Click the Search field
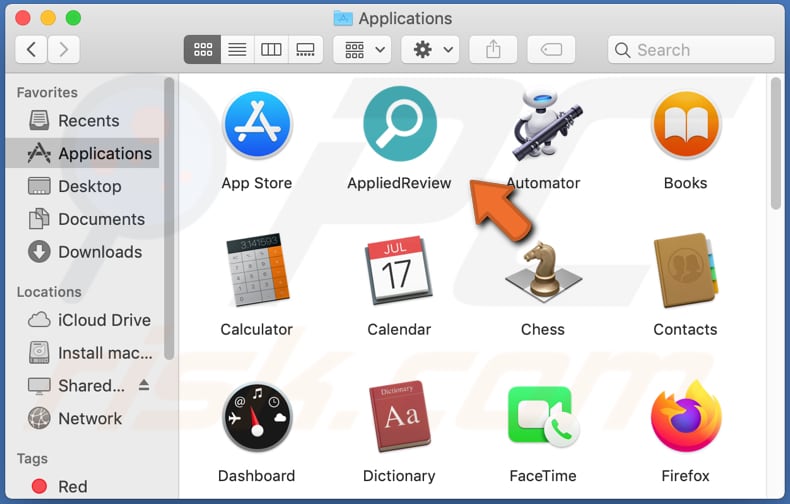The height and width of the screenshot is (504, 790). pos(691,49)
